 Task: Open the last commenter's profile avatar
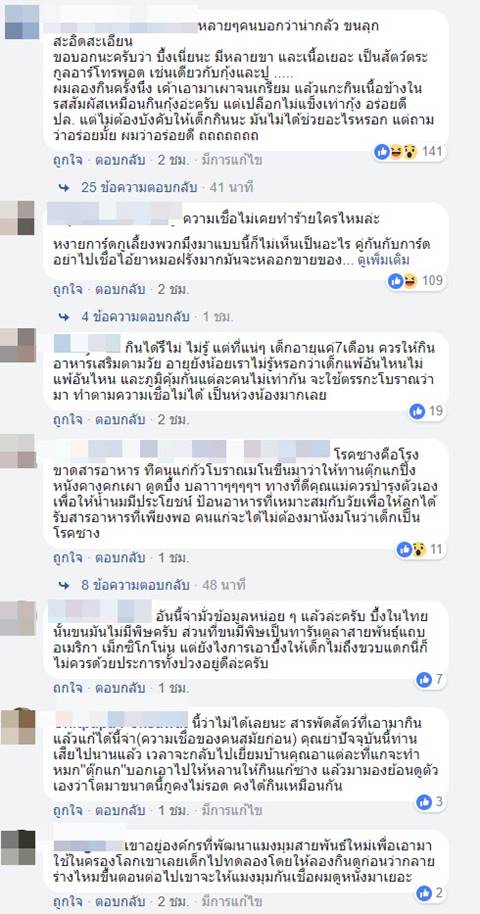click(18, 848)
